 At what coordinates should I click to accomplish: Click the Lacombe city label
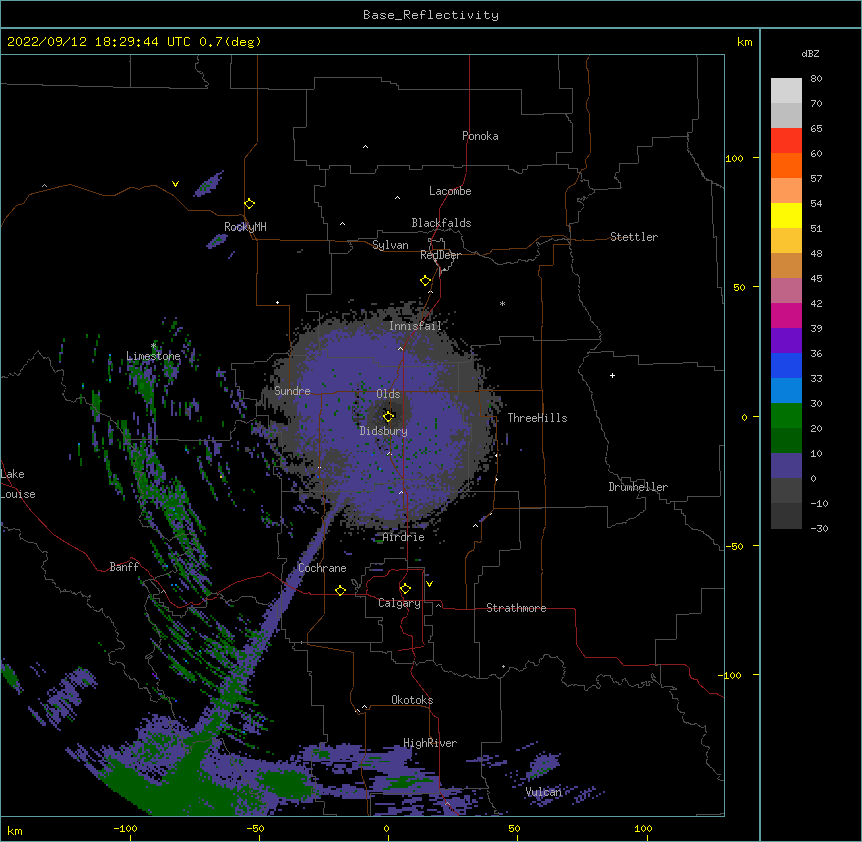pyautogui.click(x=450, y=191)
